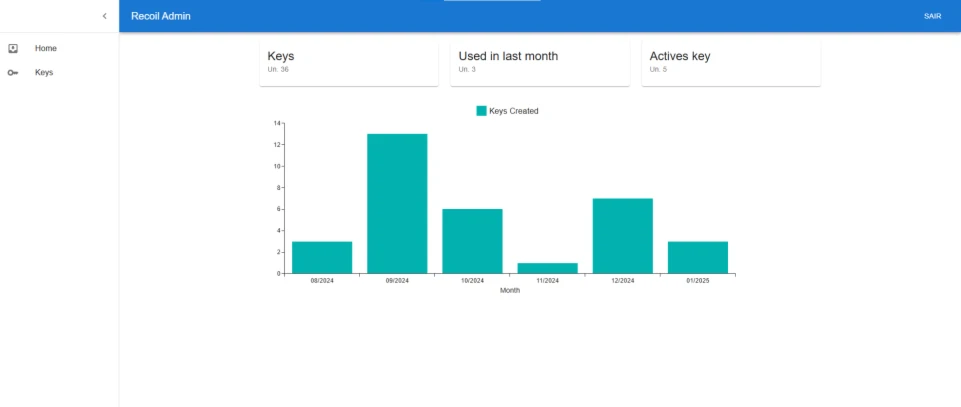Screen dimensions: 961x407
Task: Open the SAIR user menu
Action: [932, 16]
